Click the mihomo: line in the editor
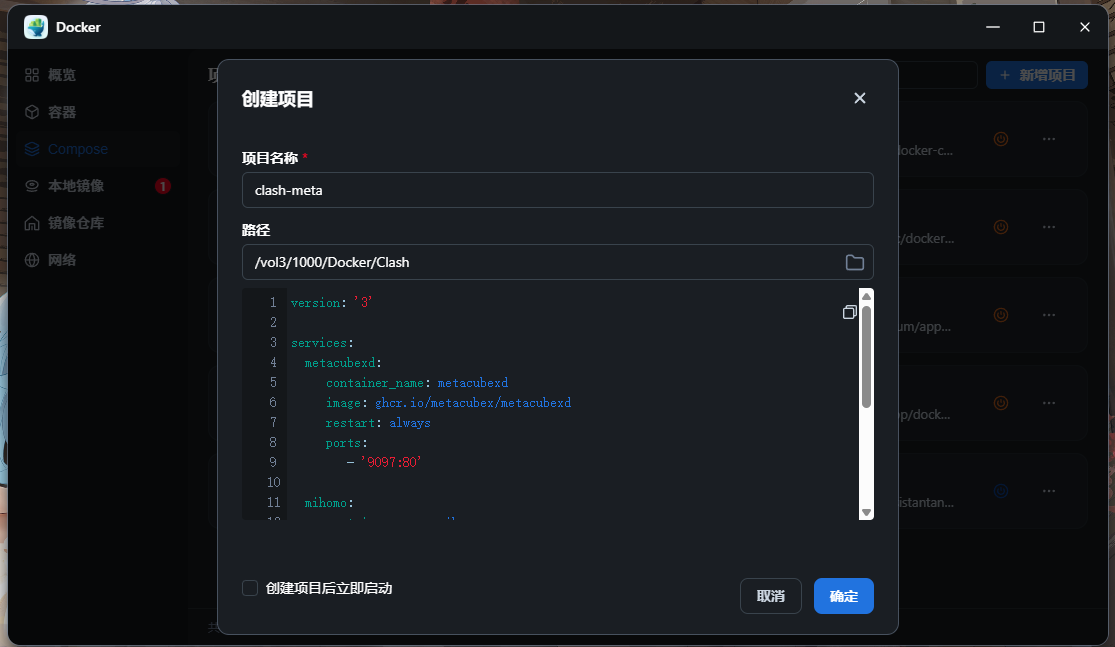 click(x=329, y=503)
